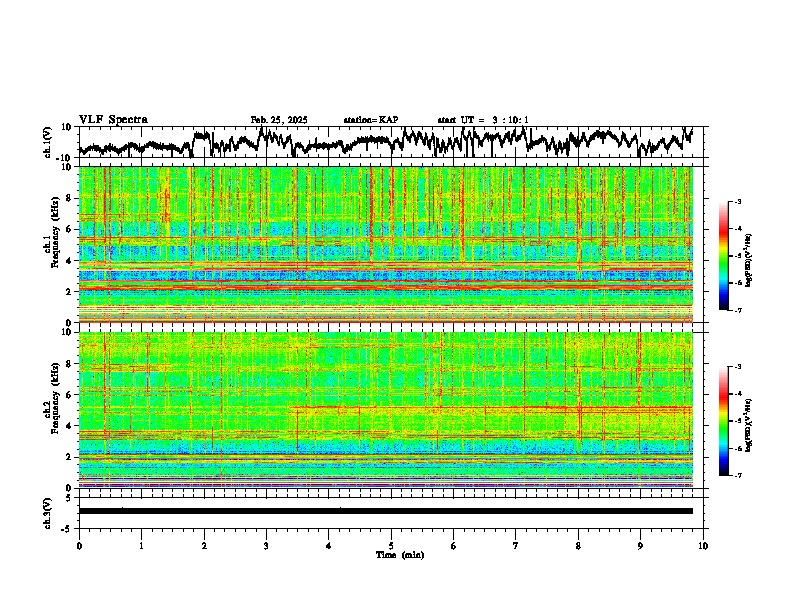792x612 pixels.
Task: Click the "3" tick on the time axis
Action: pyautogui.click(x=266, y=546)
